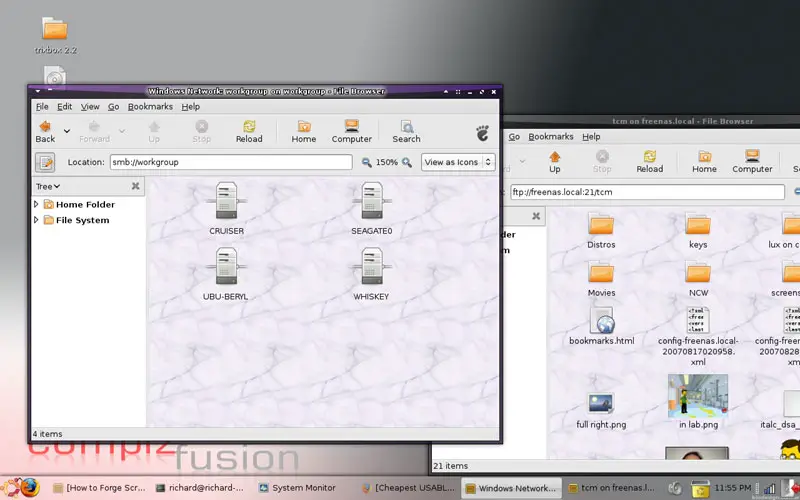Click Up in the freenas File Browser
The width and height of the screenshot is (800, 500).
(555, 161)
